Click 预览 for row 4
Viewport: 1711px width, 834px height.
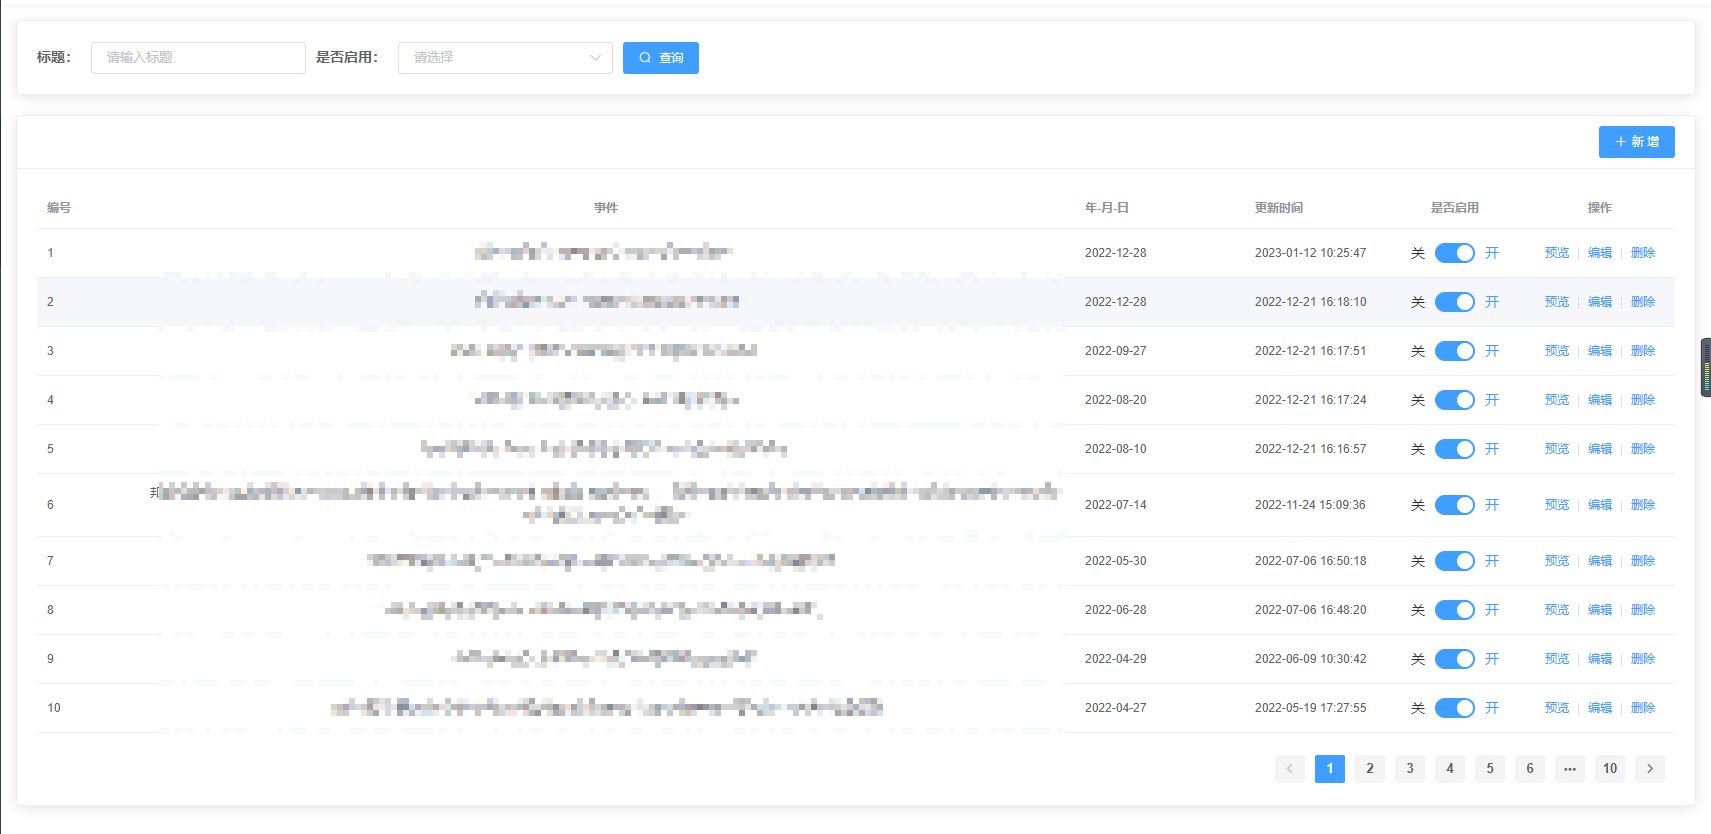click(1557, 400)
